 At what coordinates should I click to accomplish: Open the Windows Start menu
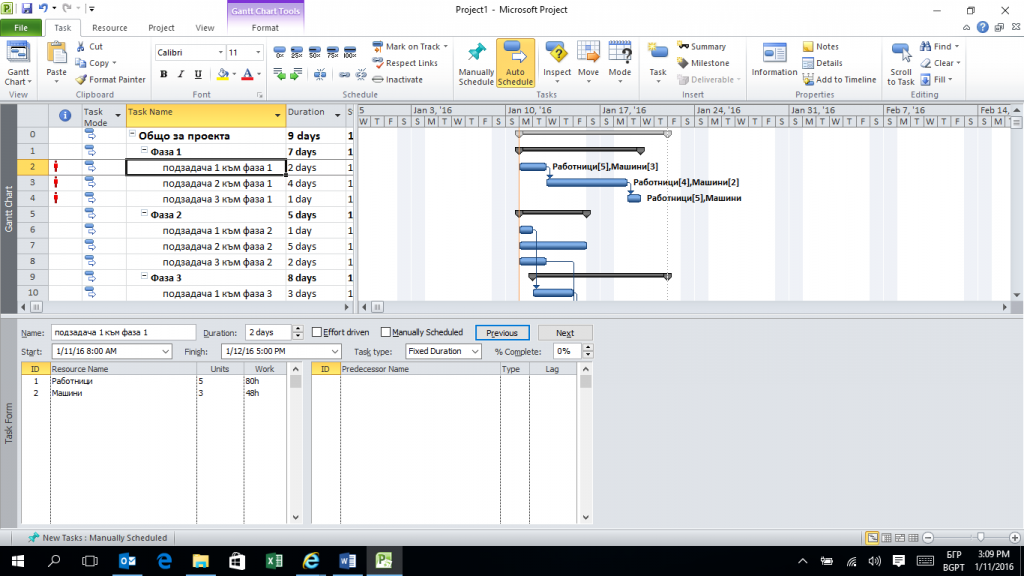click(18, 560)
